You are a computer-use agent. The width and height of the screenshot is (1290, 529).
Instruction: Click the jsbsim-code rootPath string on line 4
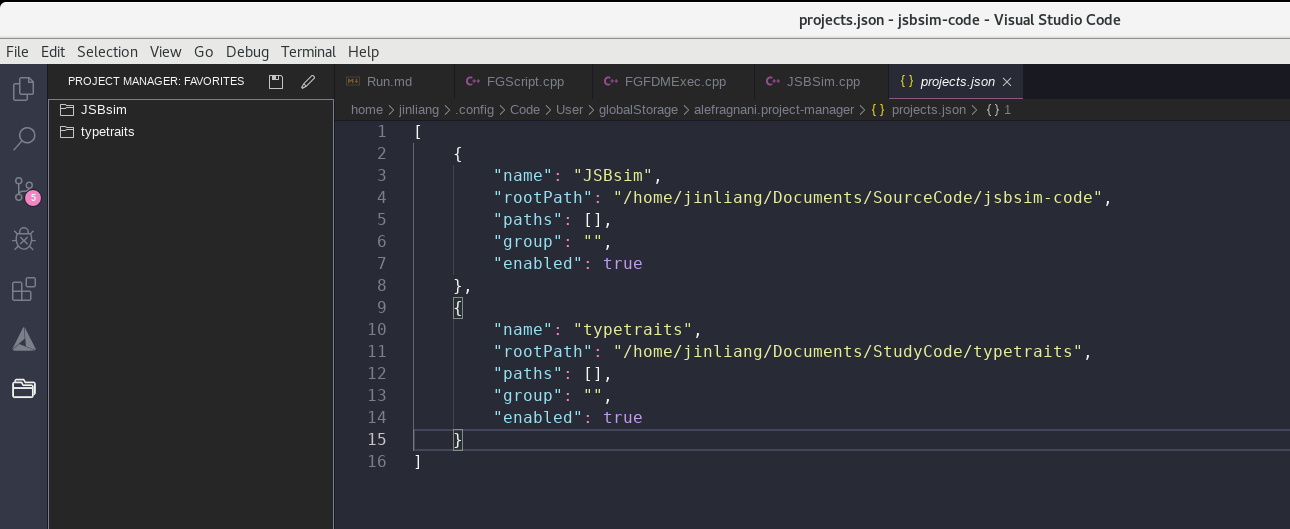[858, 197]
